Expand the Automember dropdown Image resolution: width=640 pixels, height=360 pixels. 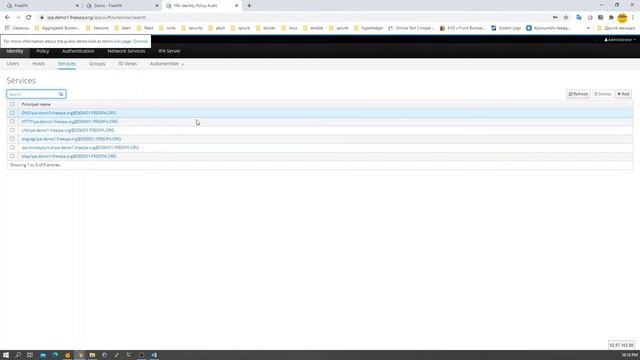(x=167, y=64)
